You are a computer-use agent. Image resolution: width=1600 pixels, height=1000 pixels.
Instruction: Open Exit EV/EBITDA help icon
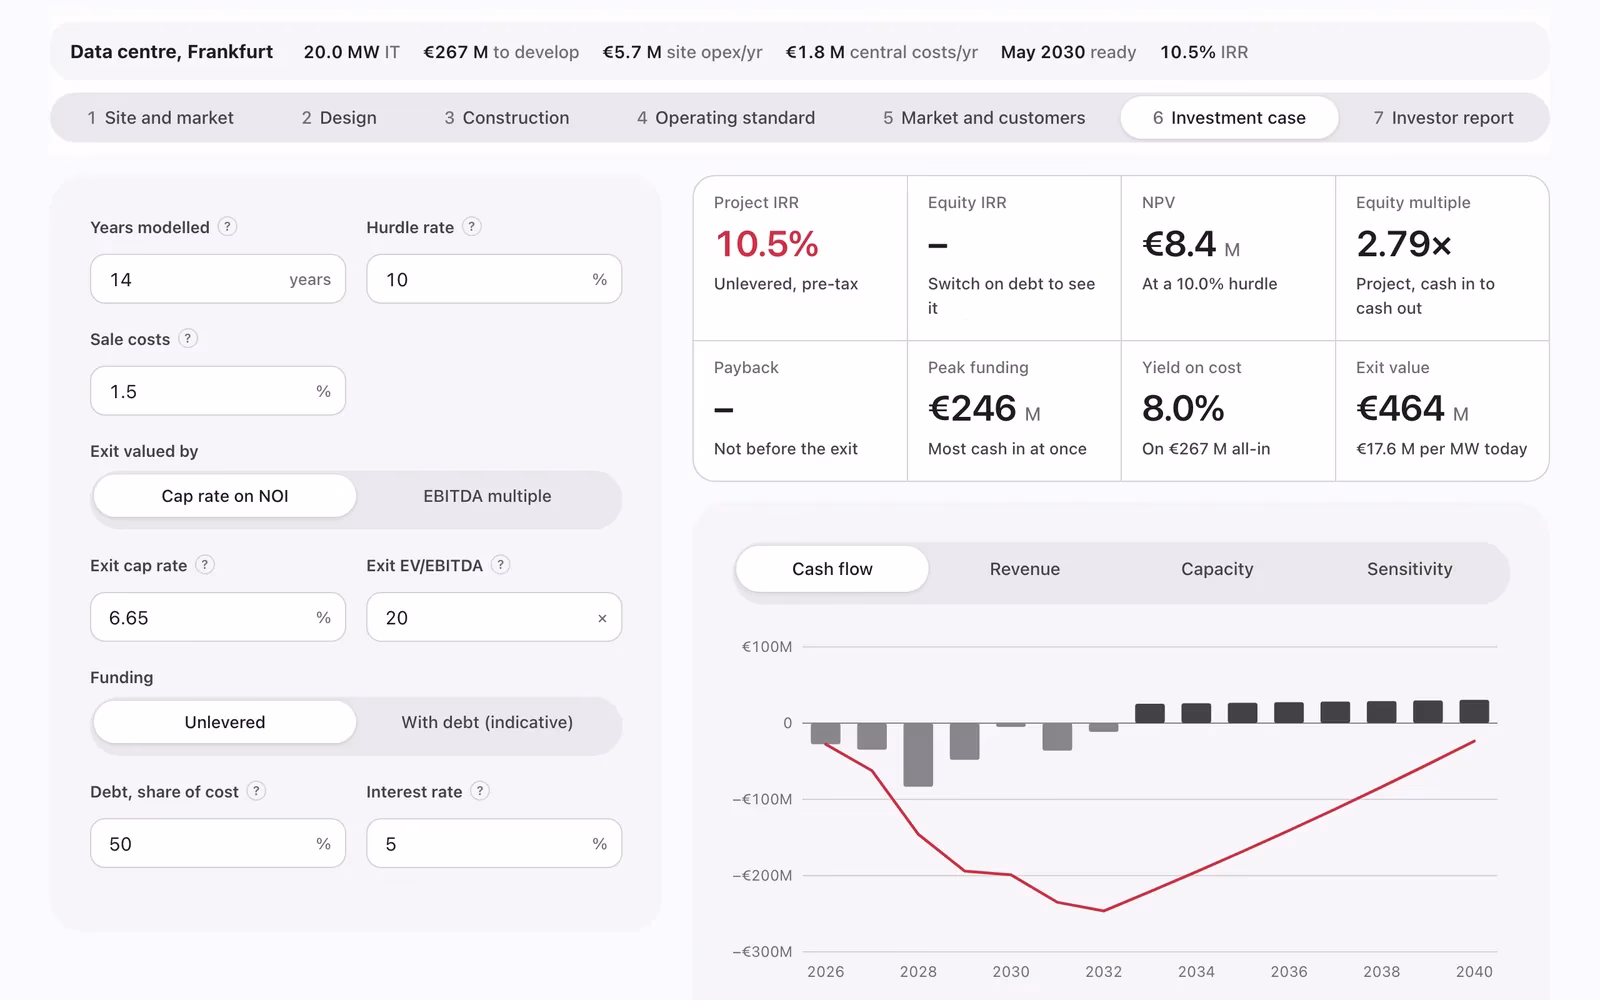[501, 565]
